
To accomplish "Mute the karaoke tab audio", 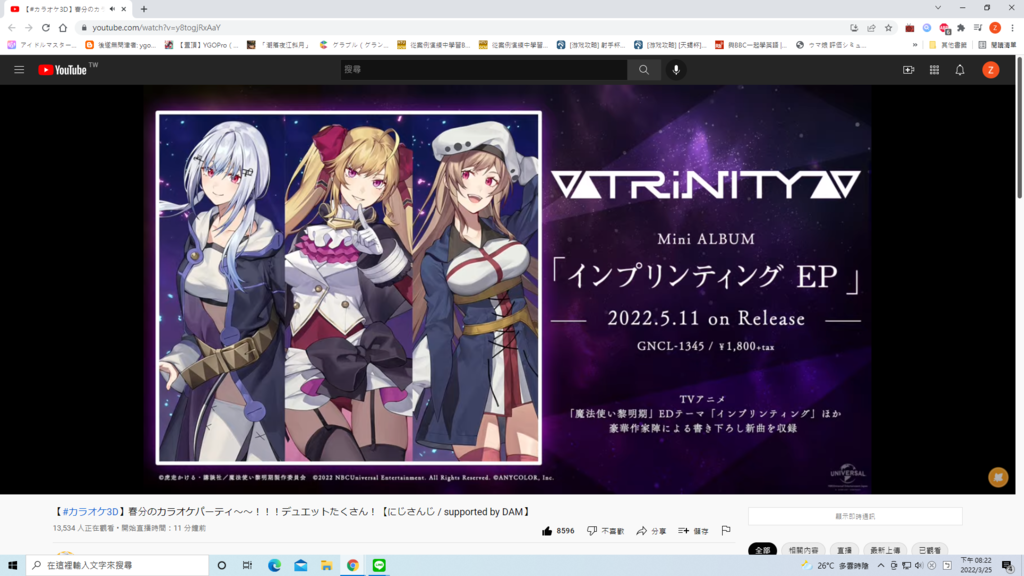I will [112, 9].
